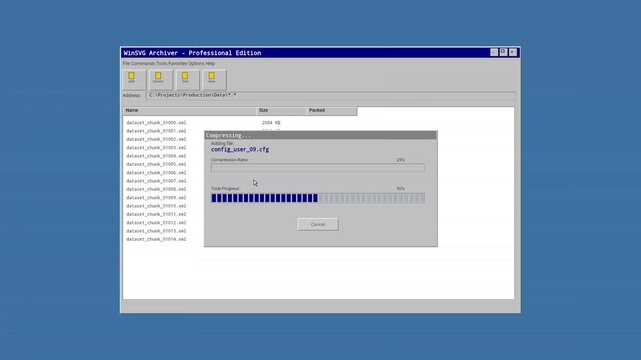Open the Options menu

pyautogui.click(x=196, y=63)
